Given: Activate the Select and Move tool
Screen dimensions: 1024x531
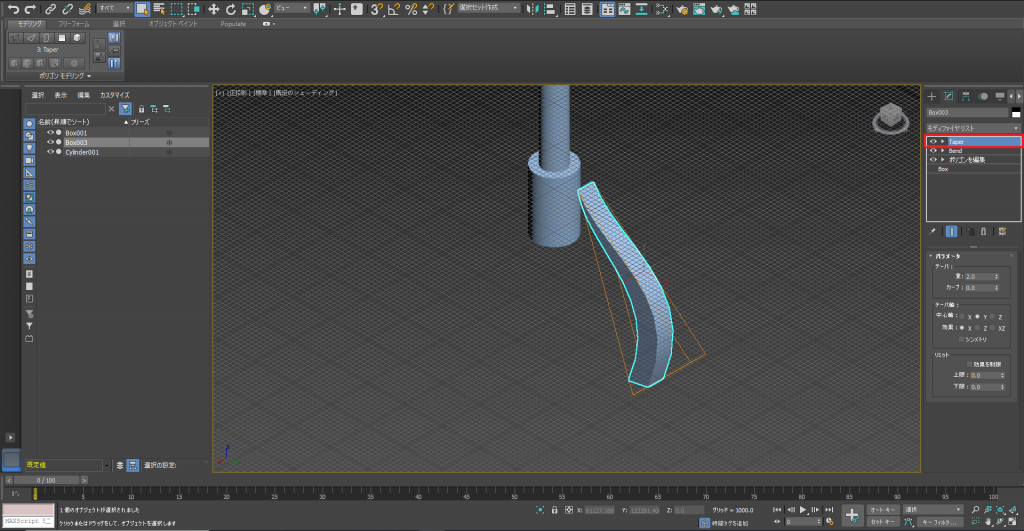Looking at the screenshot, I should tap(214, 9).
